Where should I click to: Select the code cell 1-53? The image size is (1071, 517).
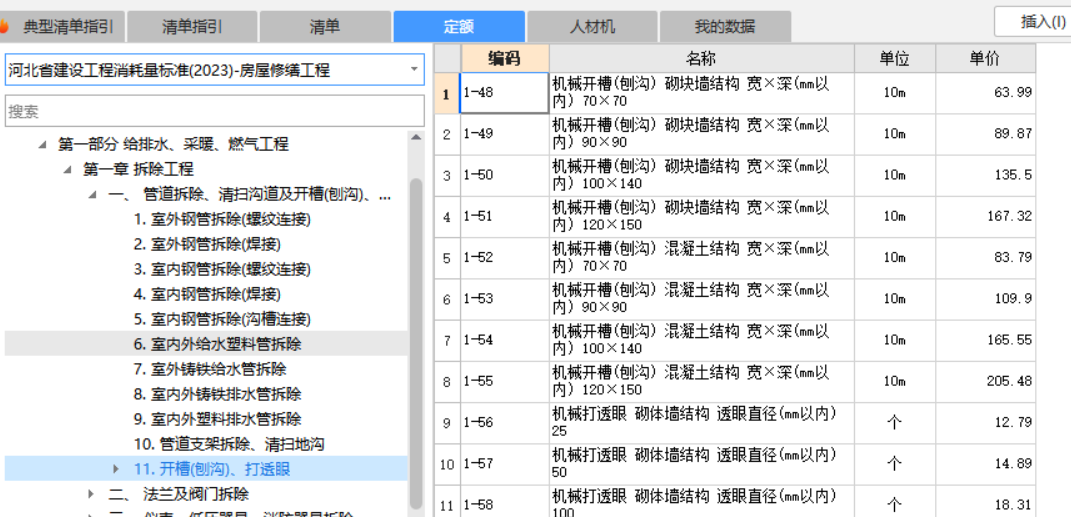[x=505, y=299]
